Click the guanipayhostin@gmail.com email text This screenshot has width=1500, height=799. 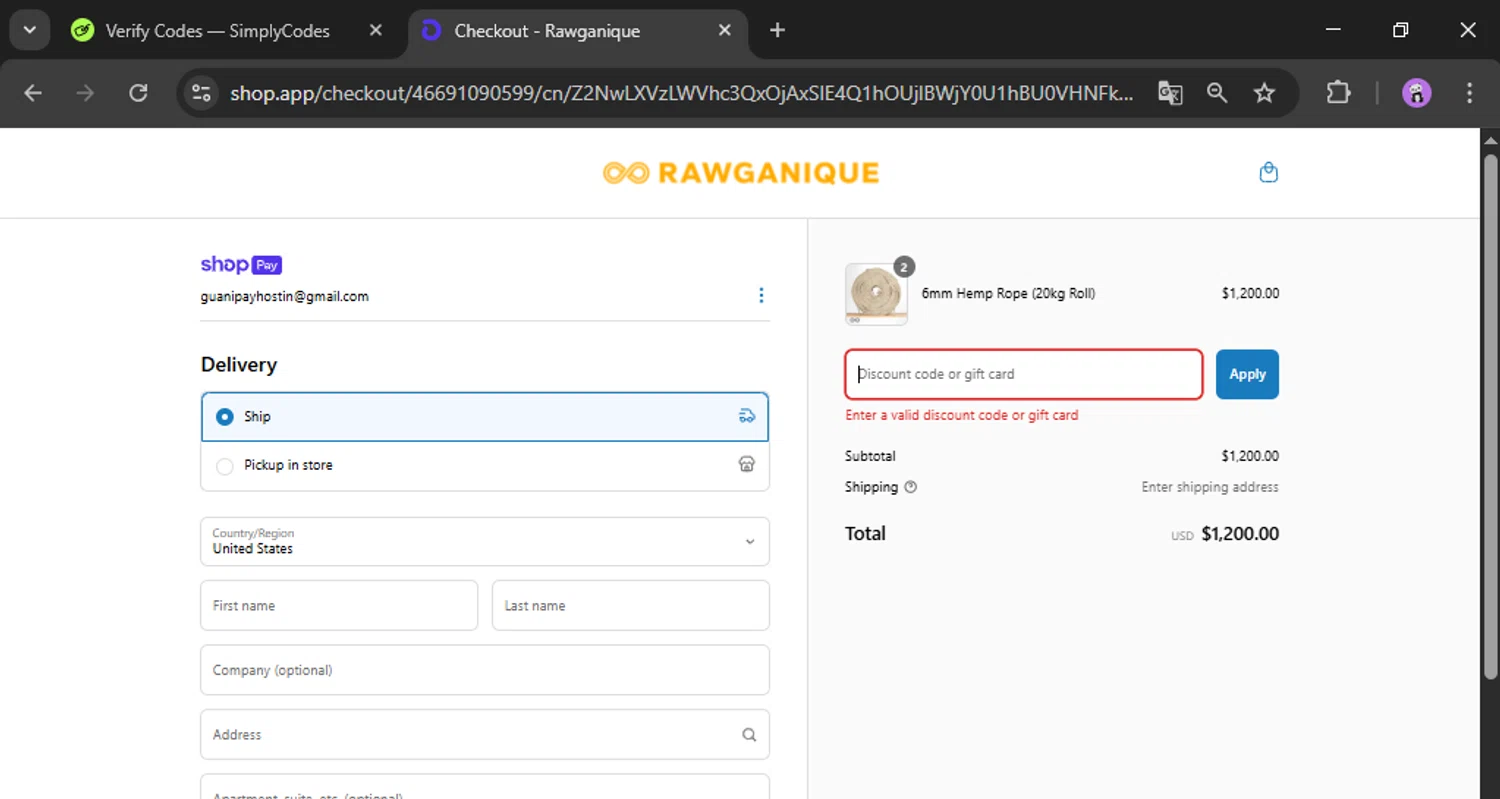click(285, 296)
